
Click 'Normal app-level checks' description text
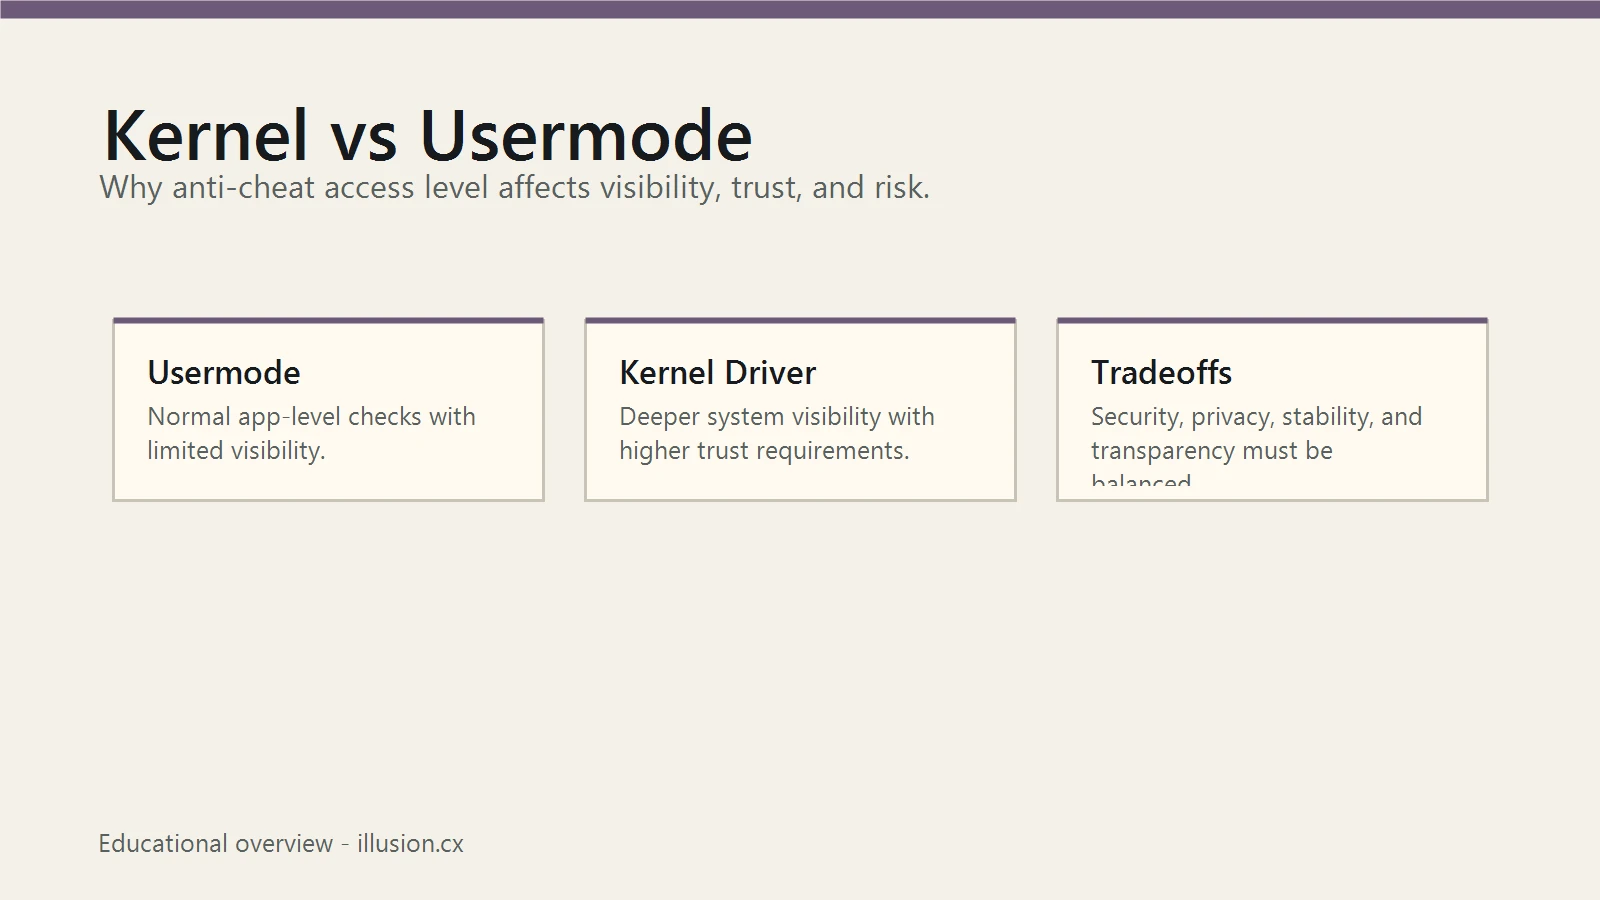[311, 433]
